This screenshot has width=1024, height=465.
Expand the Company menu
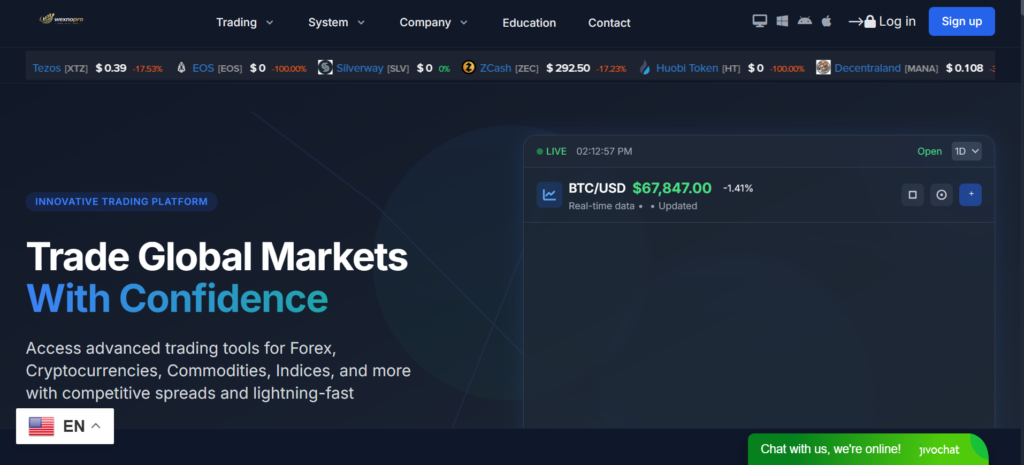[434, 22]
